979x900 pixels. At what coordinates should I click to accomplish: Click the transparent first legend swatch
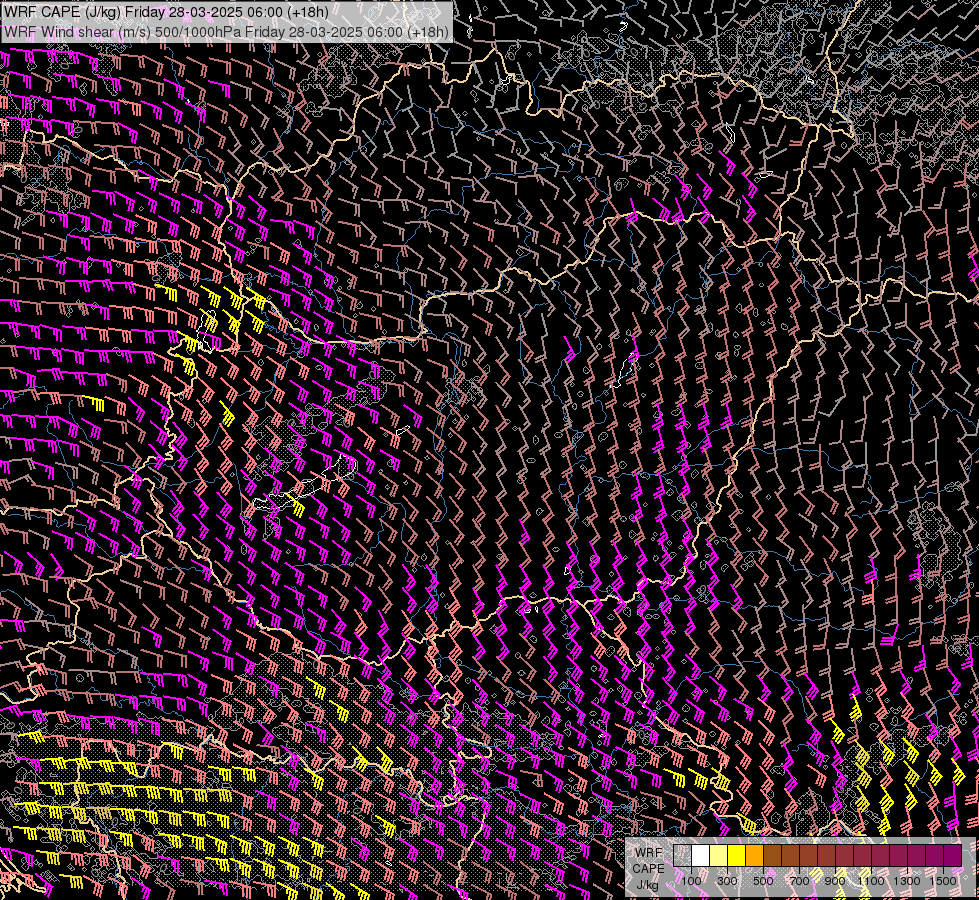[x=682, y=855]
